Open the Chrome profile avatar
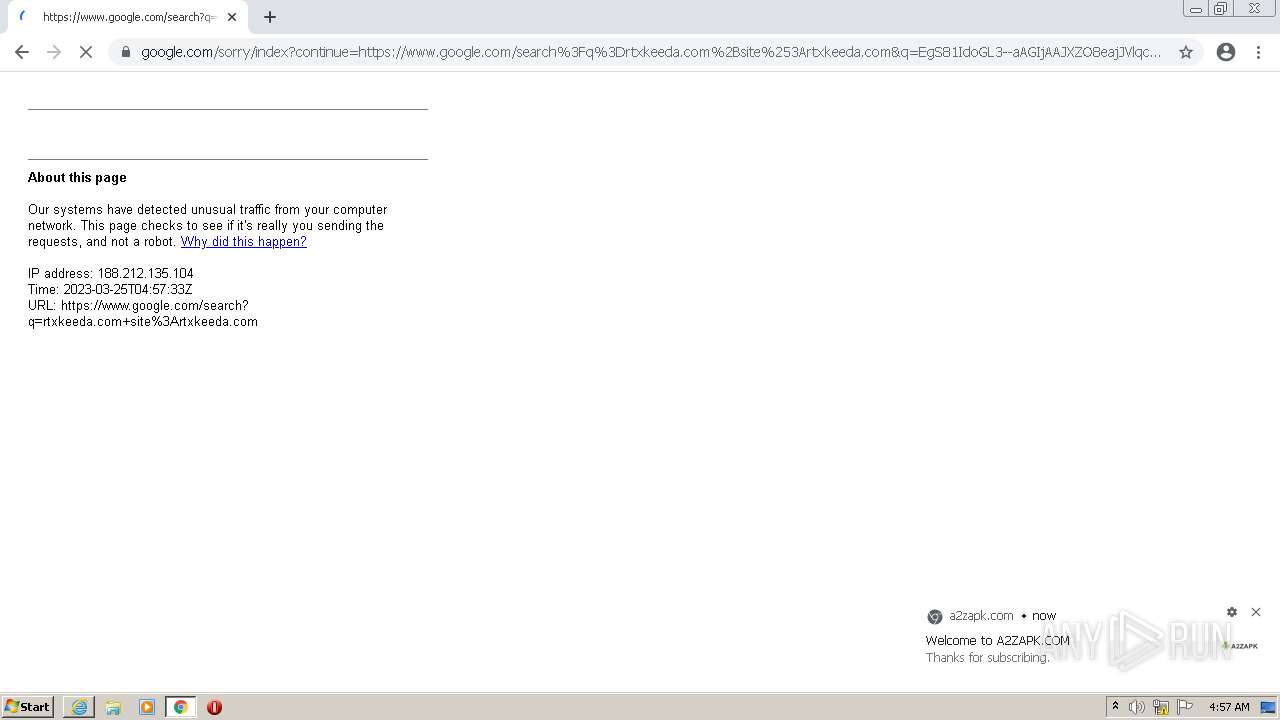The height and width of the screenshot is (720, 1280). 1226,52
